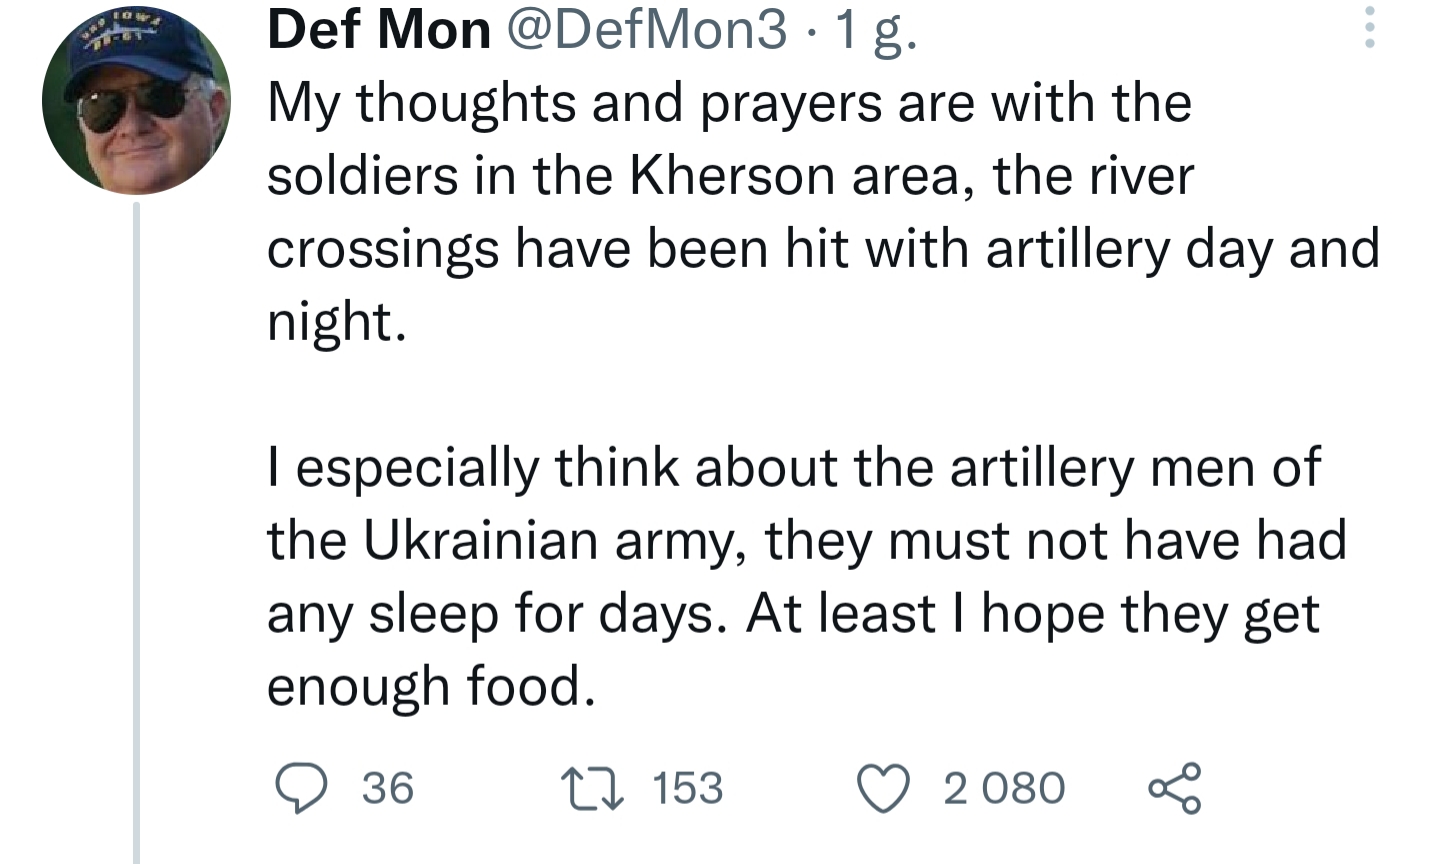Visit the @DefMon3 handle link

click(648, 32)
